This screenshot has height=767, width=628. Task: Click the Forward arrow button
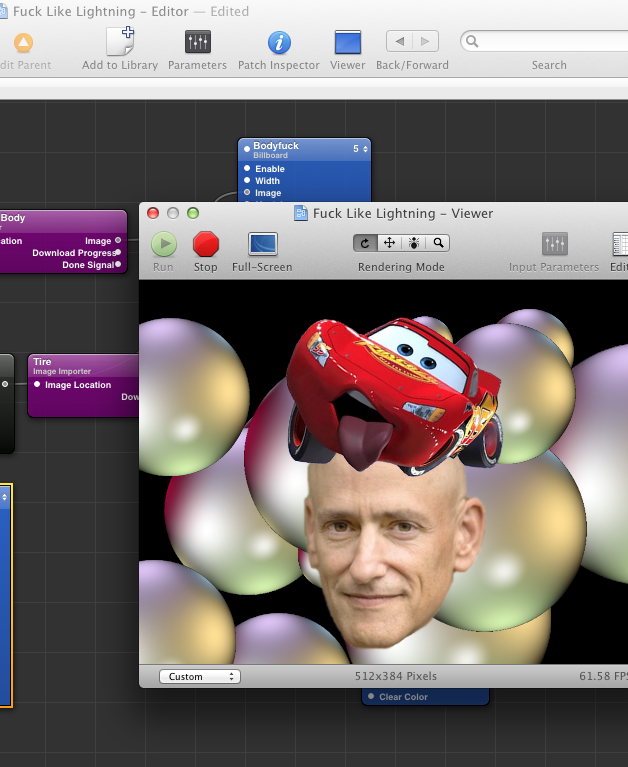(425, 41)
